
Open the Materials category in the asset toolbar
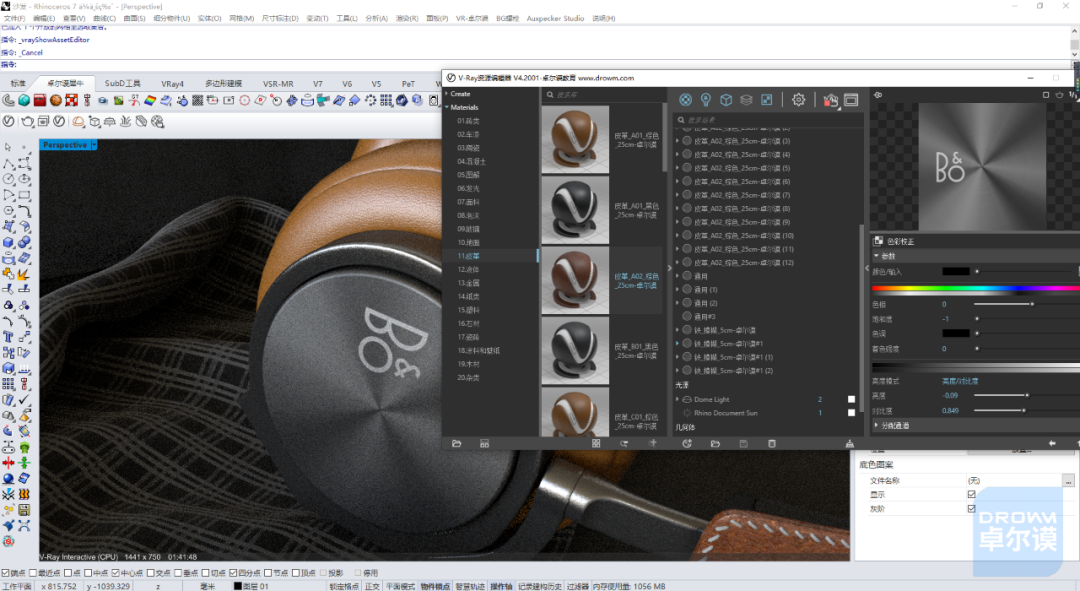tap(685, 100)
